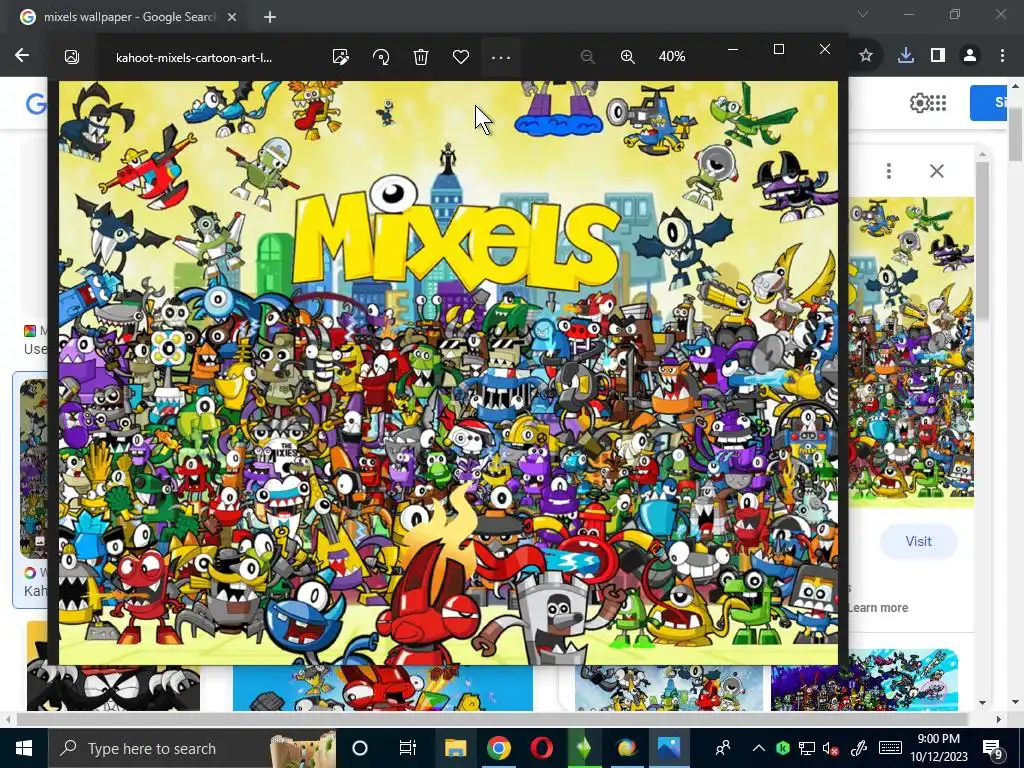Click the Mixels preview image in side panel
The image size is (1024, 768).
[x=911, y=353]
